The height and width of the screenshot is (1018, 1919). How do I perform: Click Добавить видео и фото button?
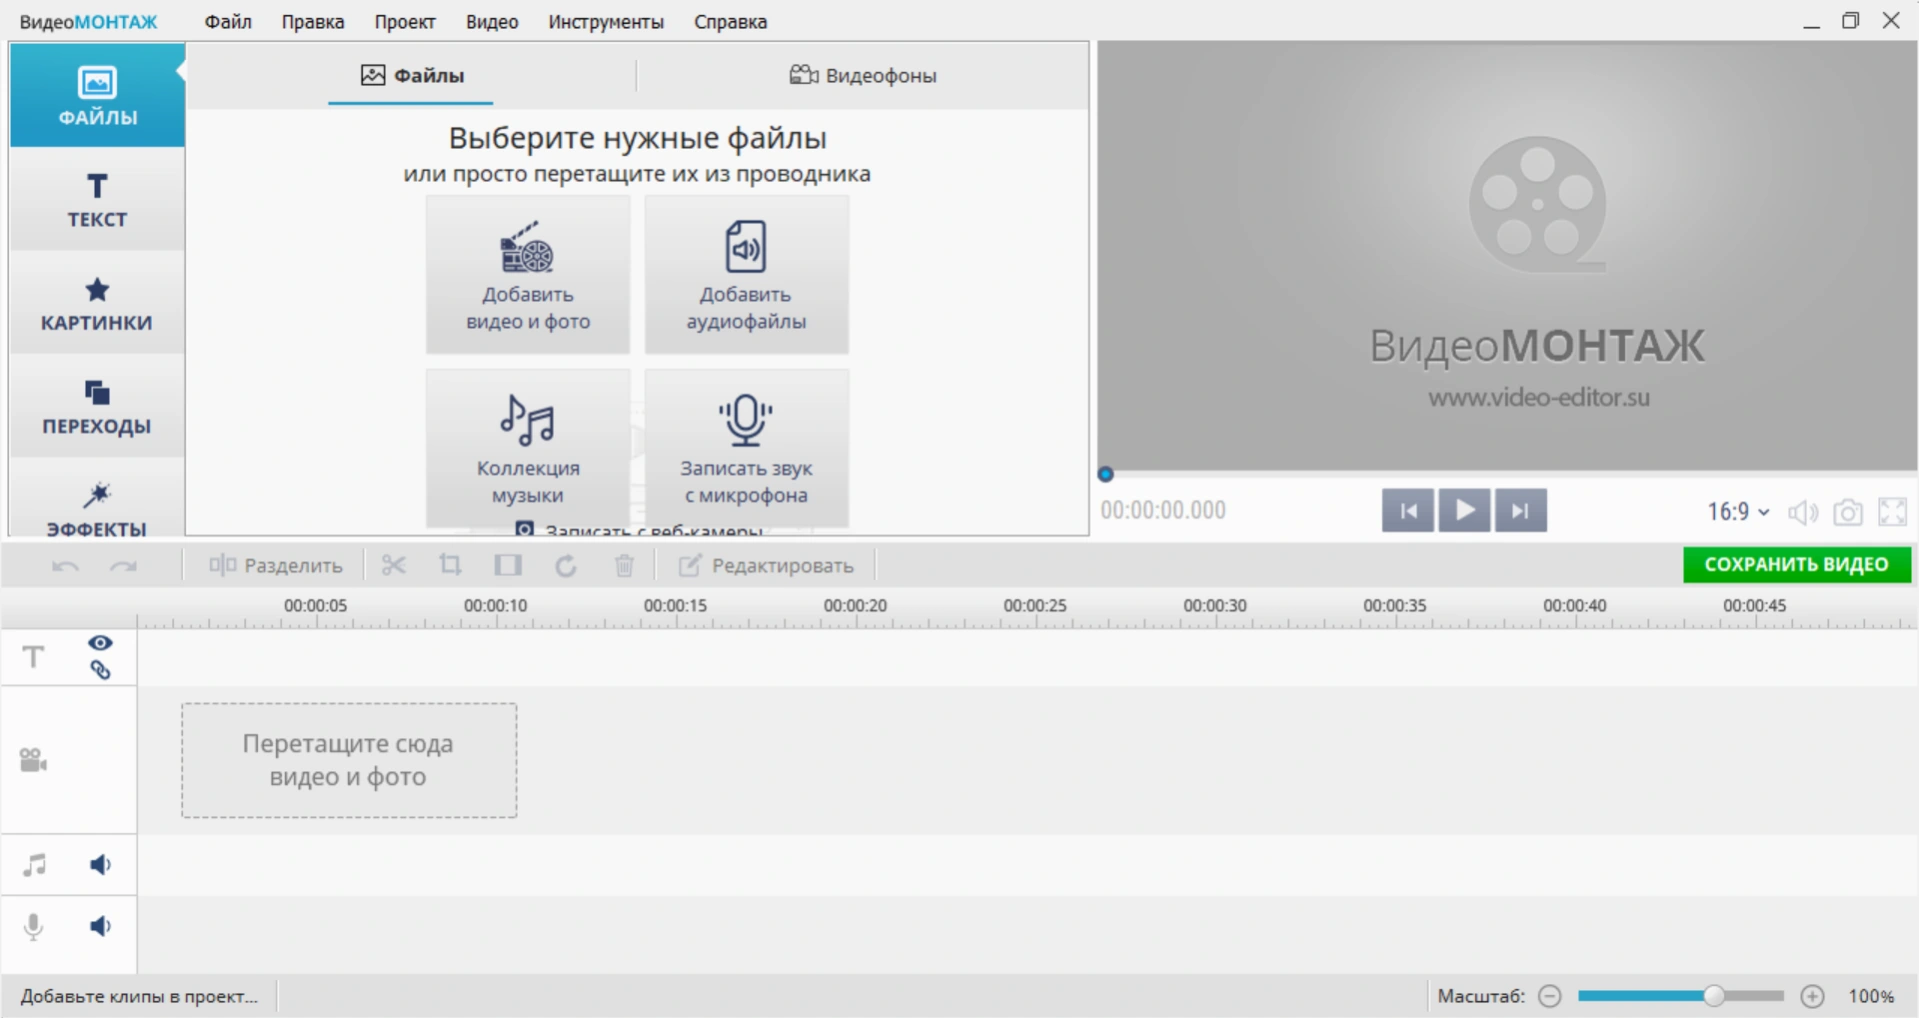[528, 275]
